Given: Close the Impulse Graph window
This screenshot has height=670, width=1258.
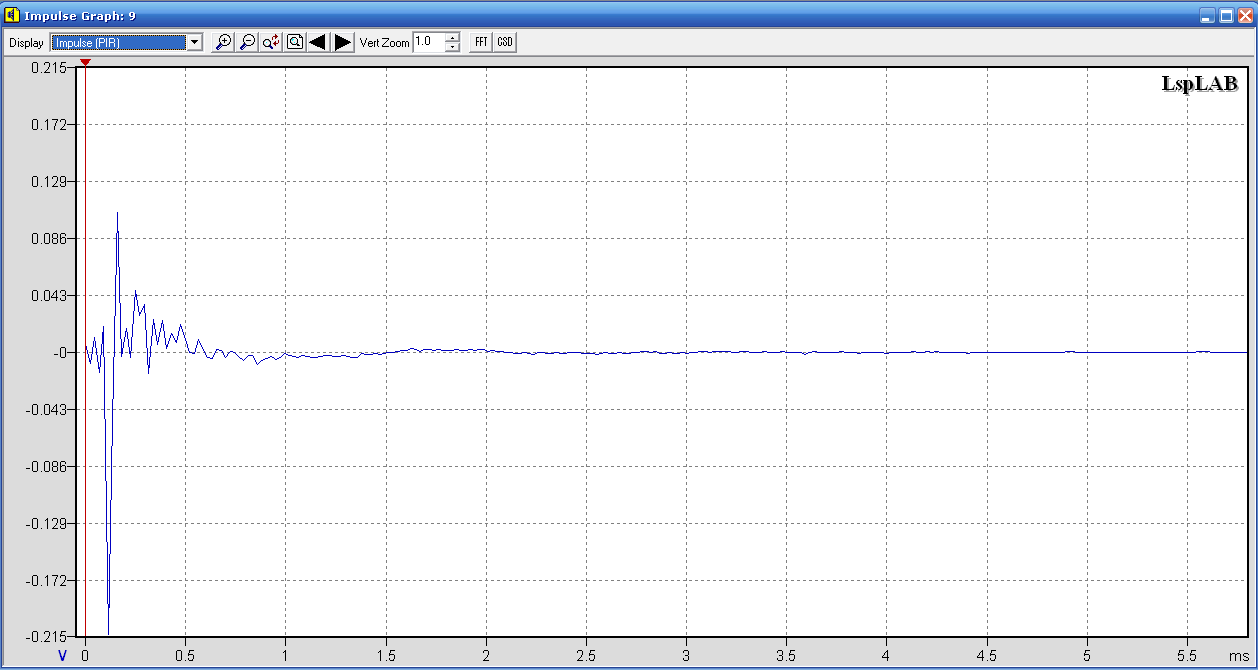Looking at the screenshot, I should (1244, 16).
